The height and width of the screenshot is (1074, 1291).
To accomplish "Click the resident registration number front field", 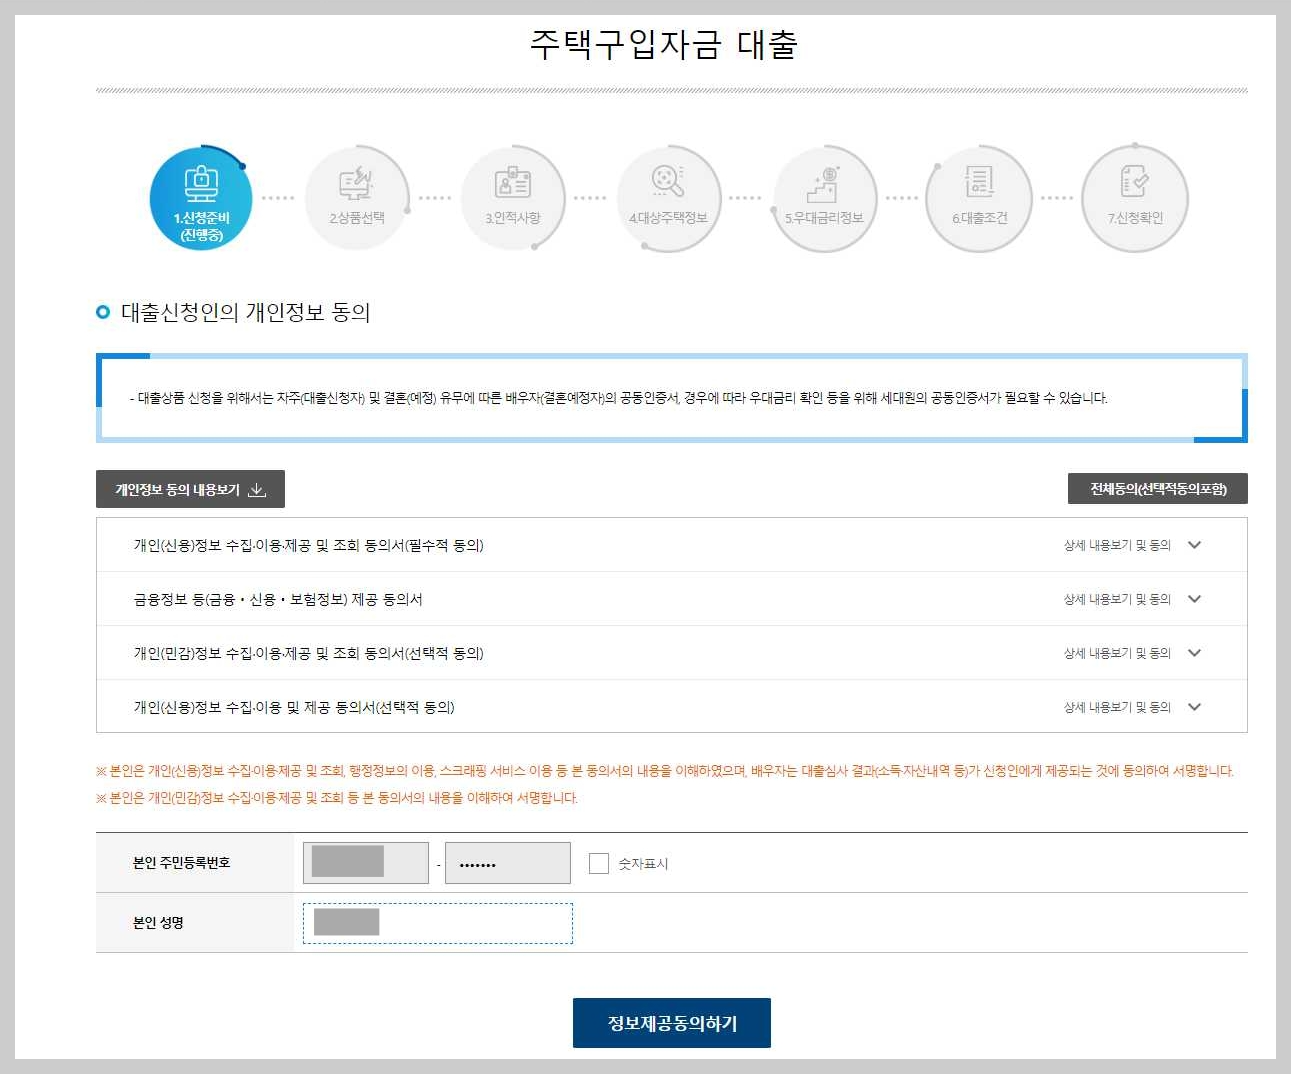I will 365,862.
